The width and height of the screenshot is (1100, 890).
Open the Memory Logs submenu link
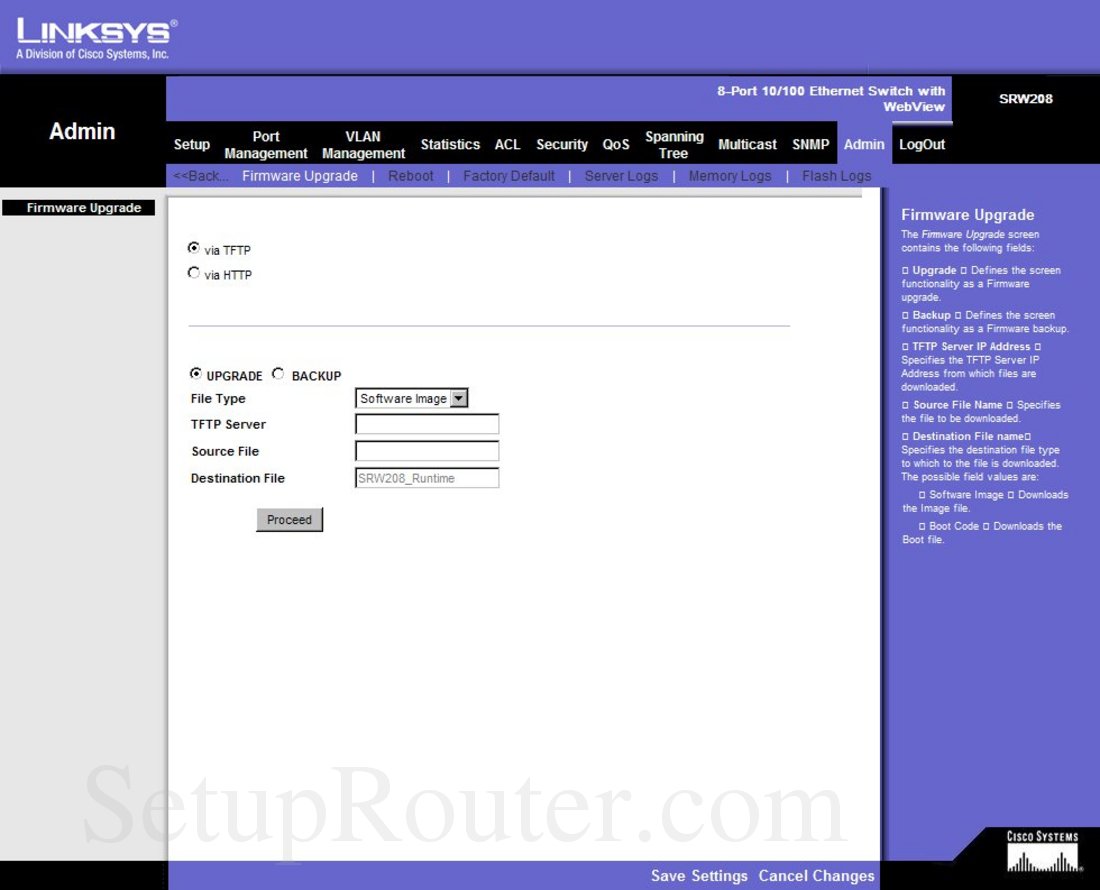730,176
